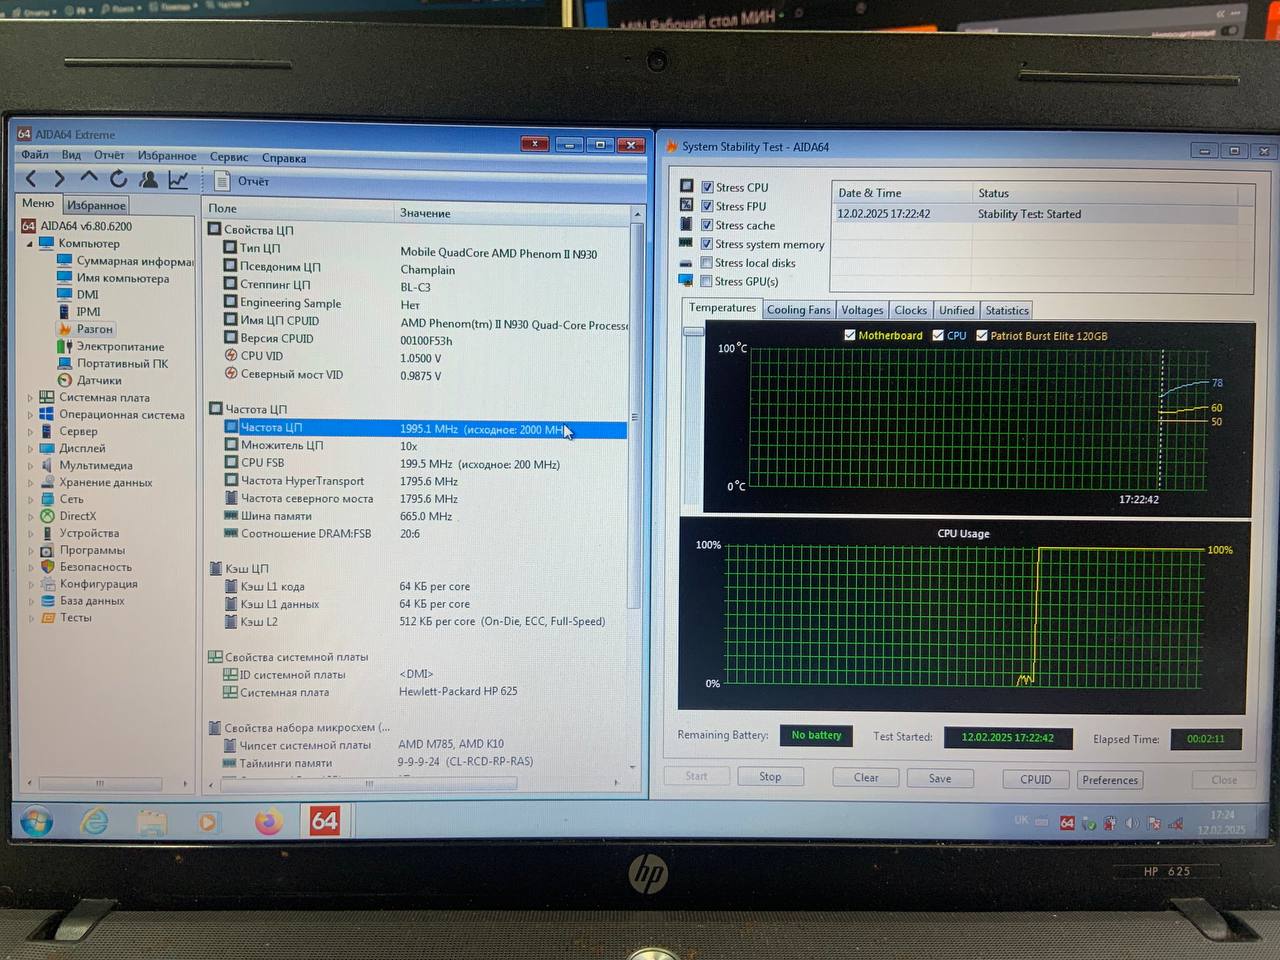This screenshot has height=960, width=1280.
Task: Click the DMI icon in the tree
Action: point(65,294)
